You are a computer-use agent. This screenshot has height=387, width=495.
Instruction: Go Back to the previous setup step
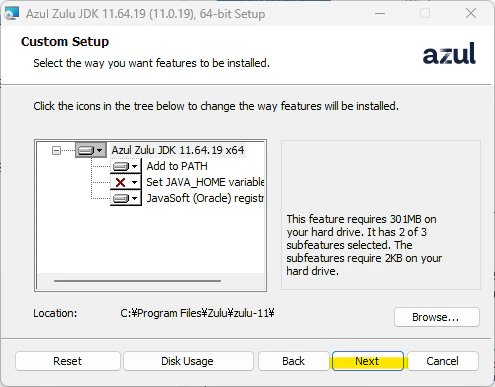click(x=293, y=361)
